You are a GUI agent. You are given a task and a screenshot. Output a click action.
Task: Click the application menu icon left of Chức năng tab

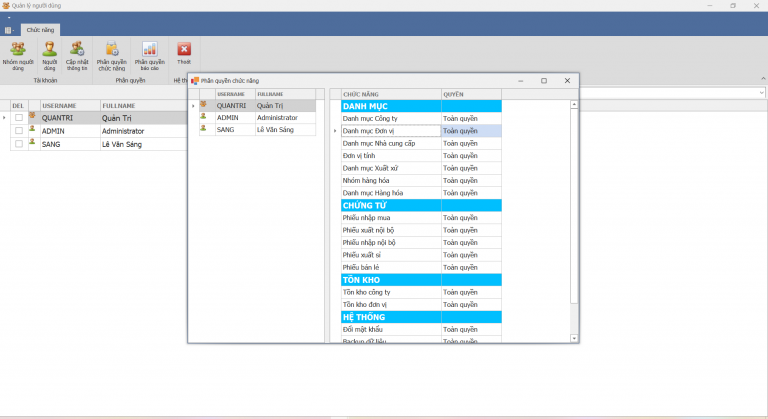tap(9, 30)
